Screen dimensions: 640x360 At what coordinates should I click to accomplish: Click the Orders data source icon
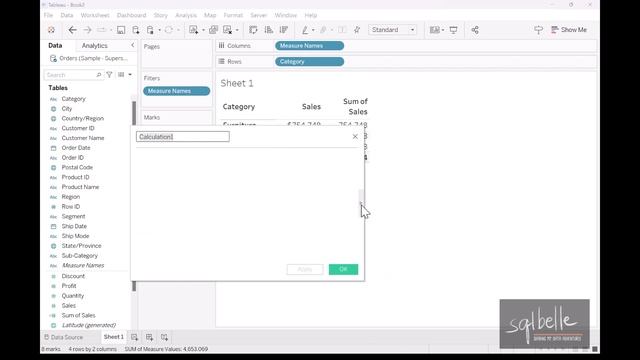pos(53,58)
